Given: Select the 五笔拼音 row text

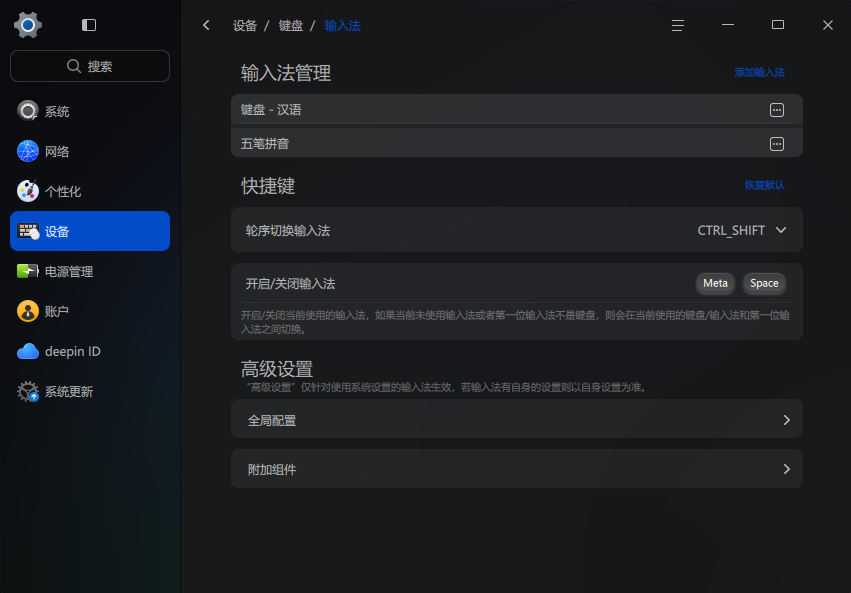Looking at the screenshot, I should coord(265,144).
